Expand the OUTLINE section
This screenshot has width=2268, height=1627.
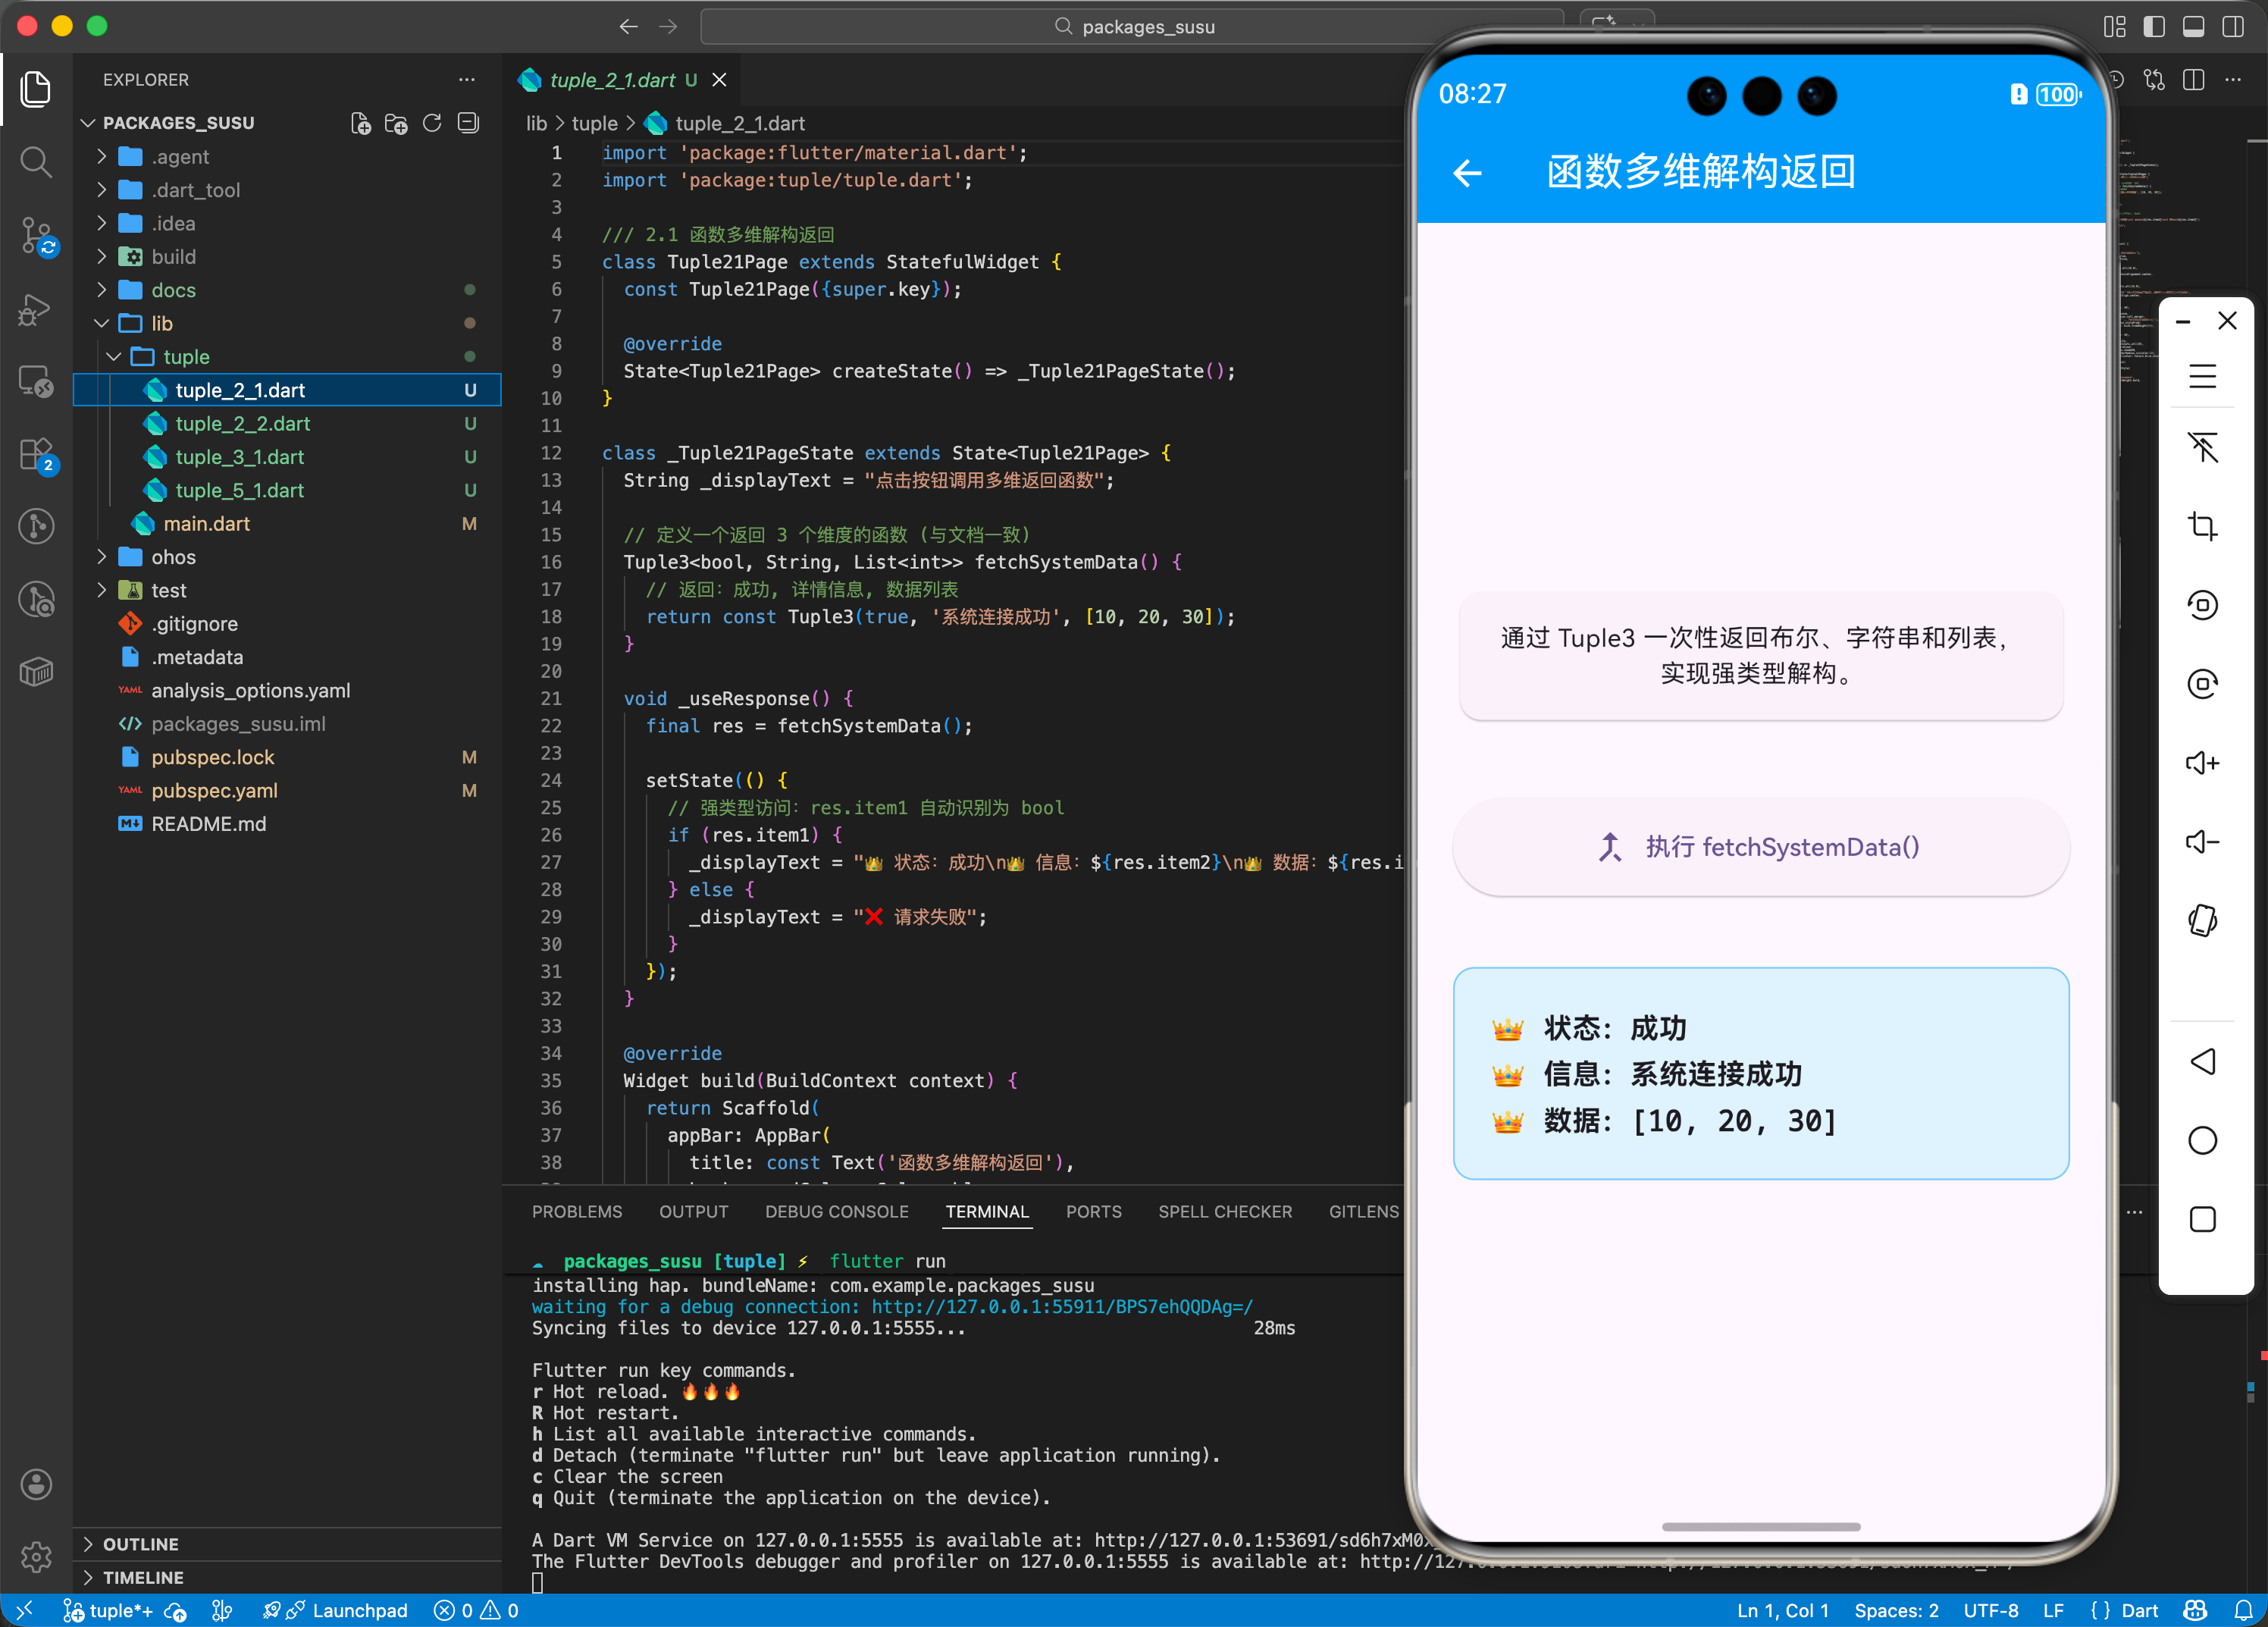[x=288, y=1544]
